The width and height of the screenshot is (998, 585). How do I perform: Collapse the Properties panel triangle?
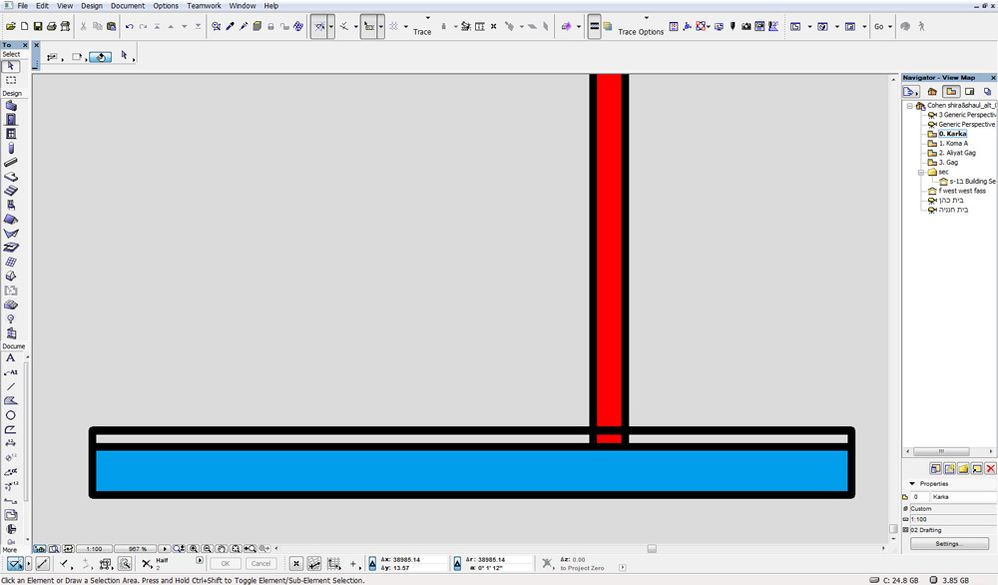pyautogui.click(x=912, y=484)
